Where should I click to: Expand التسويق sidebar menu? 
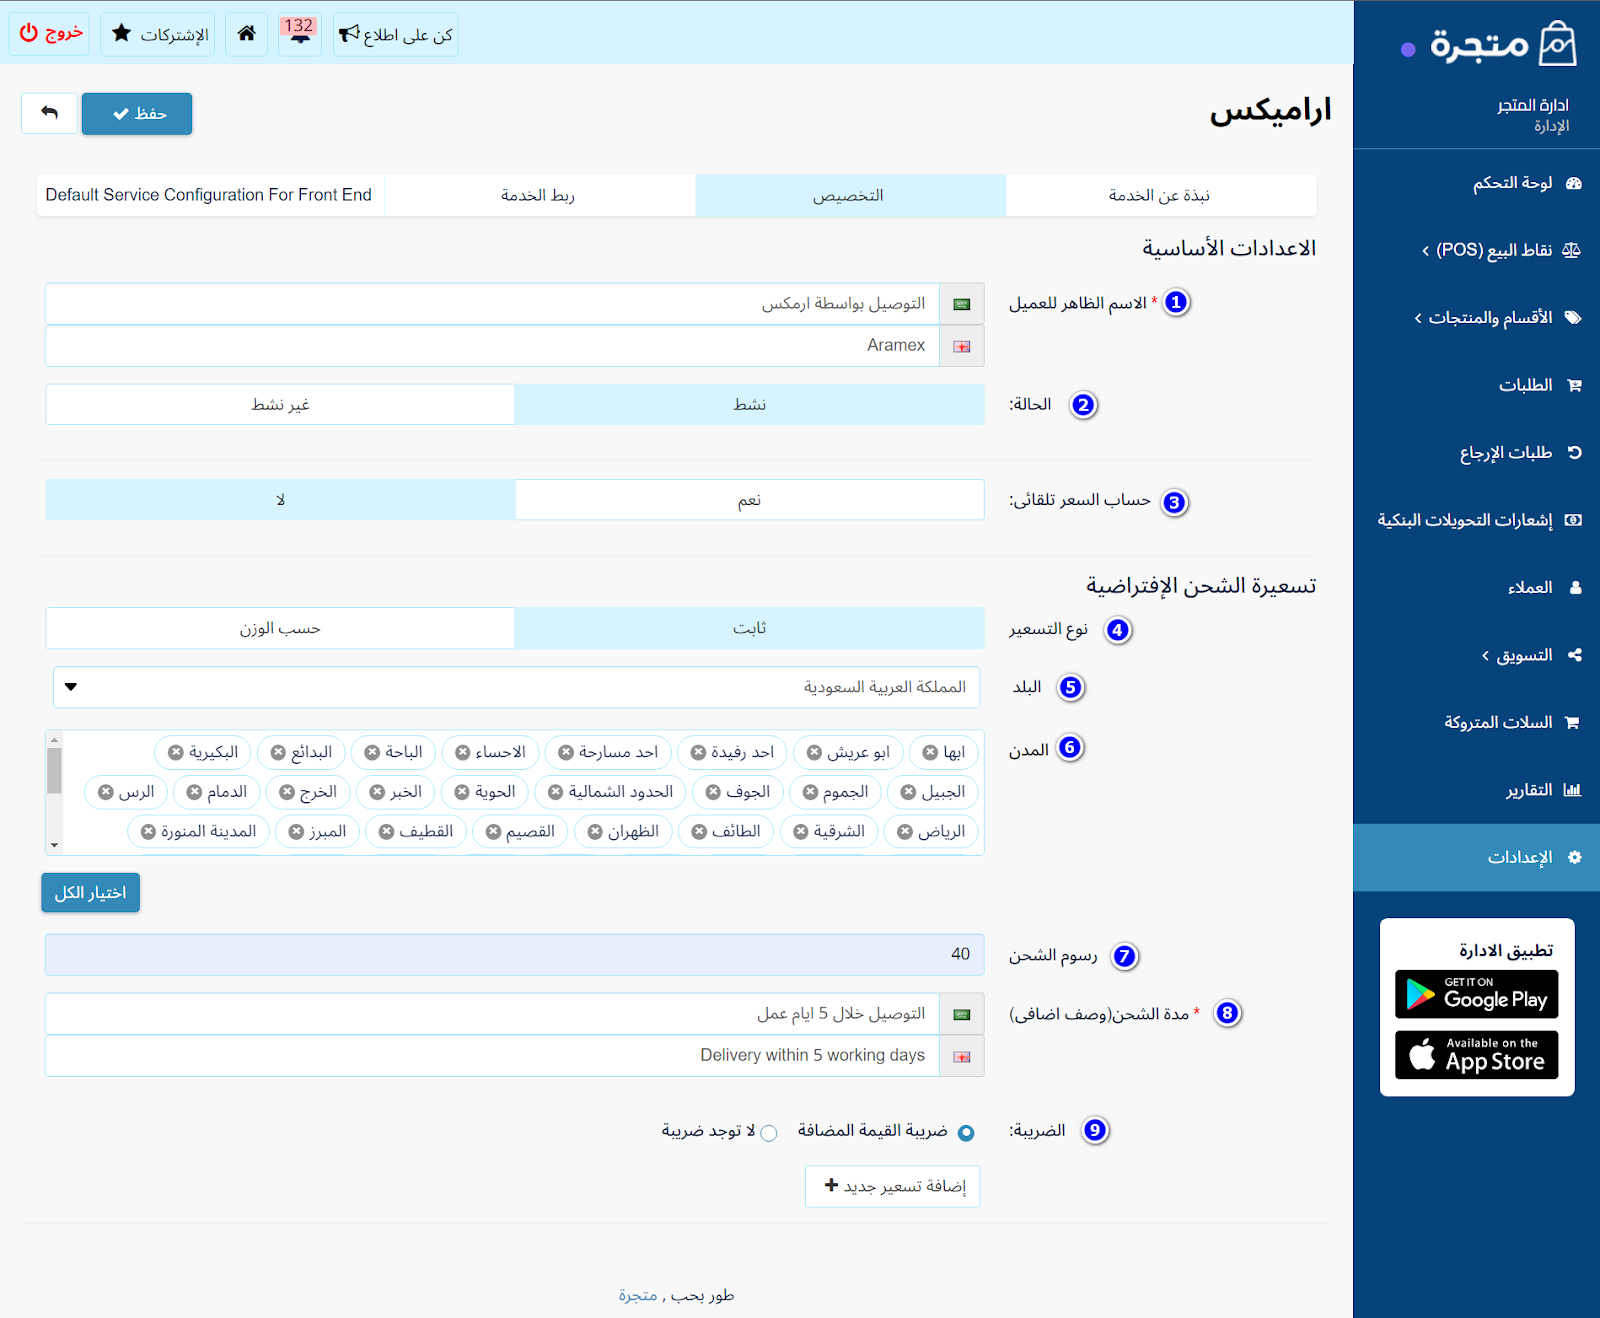tap(1477, 655)
